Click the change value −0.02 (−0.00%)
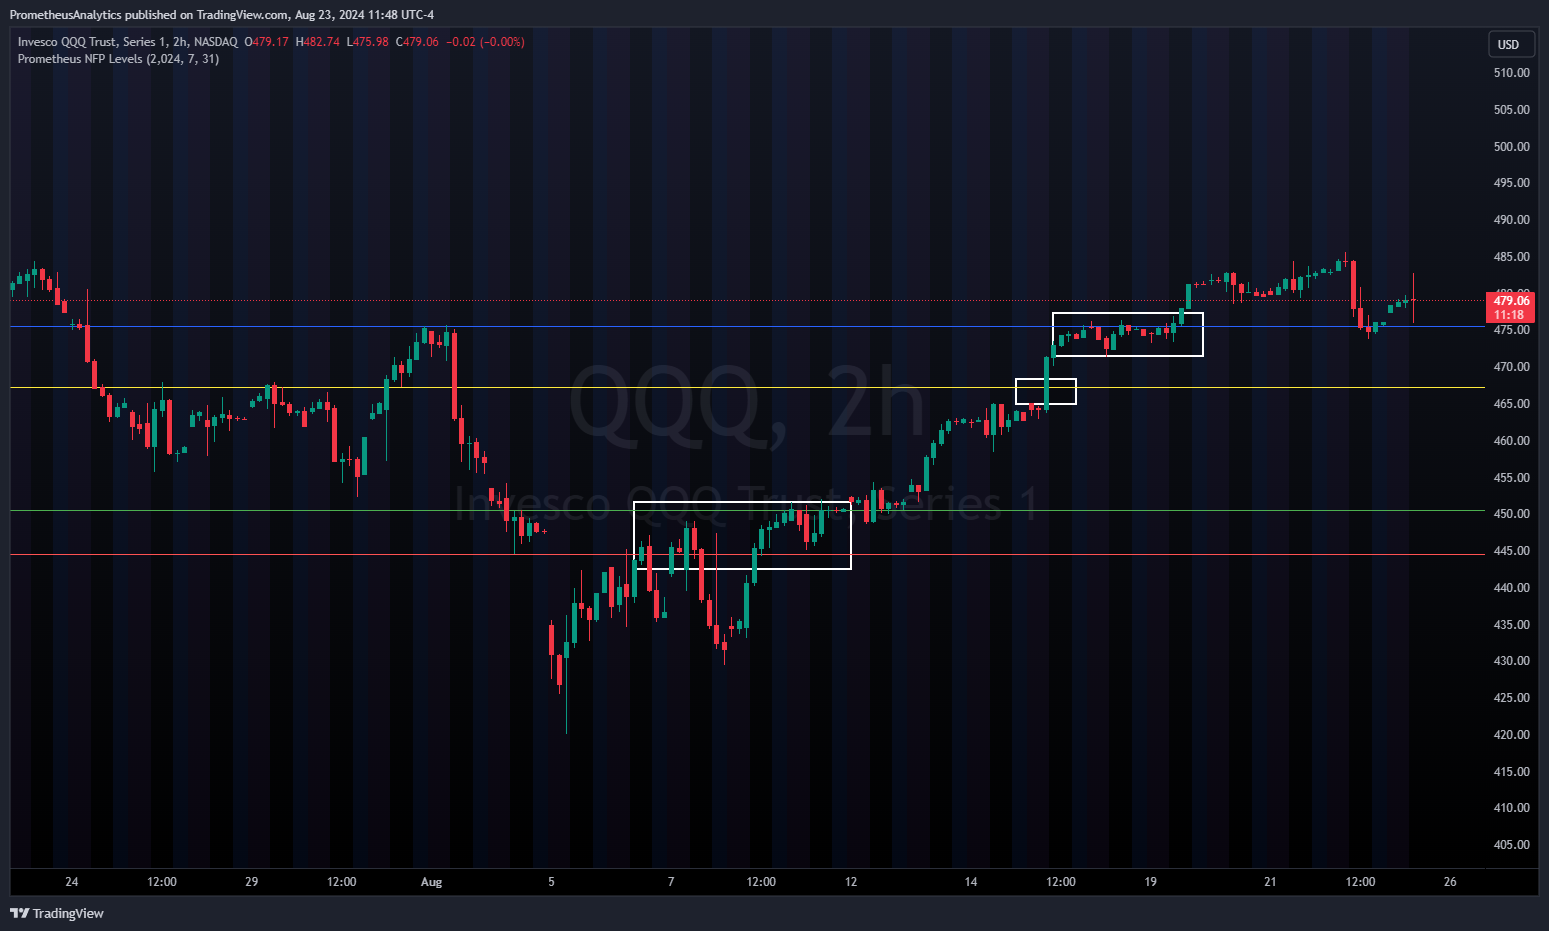This screenshot has height=931, width=1549. click(x=485, y=42)
